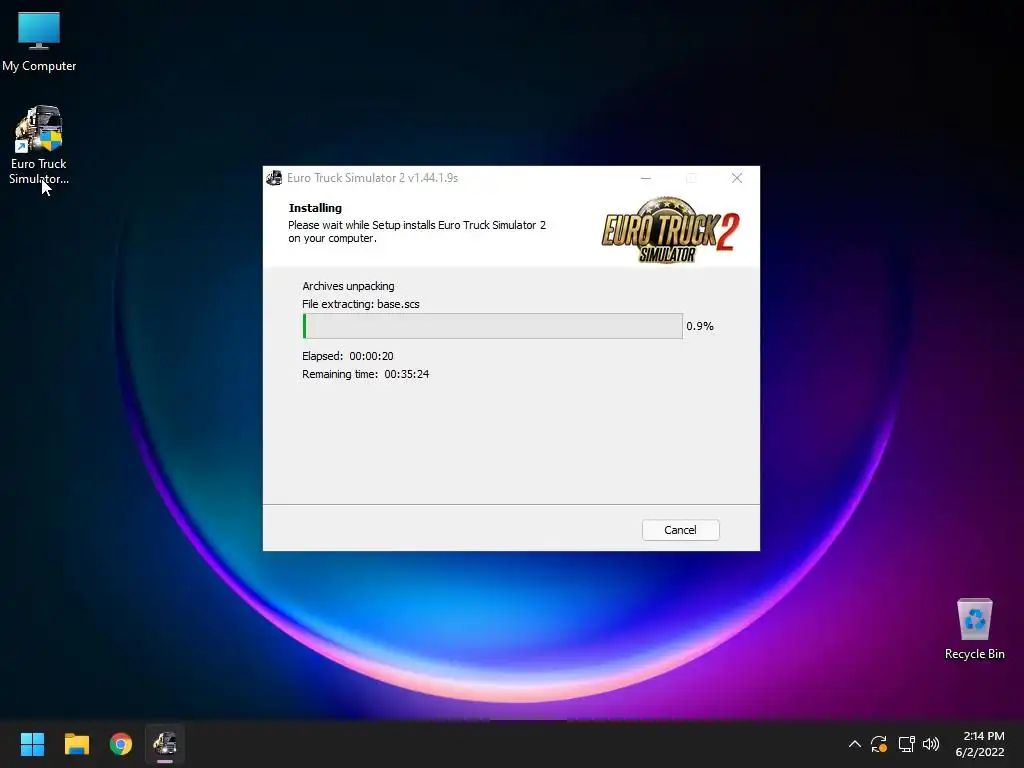Select the Recycle Bin desktop icon
This screenshot has width=1024, height=768.
pos(974,629)
